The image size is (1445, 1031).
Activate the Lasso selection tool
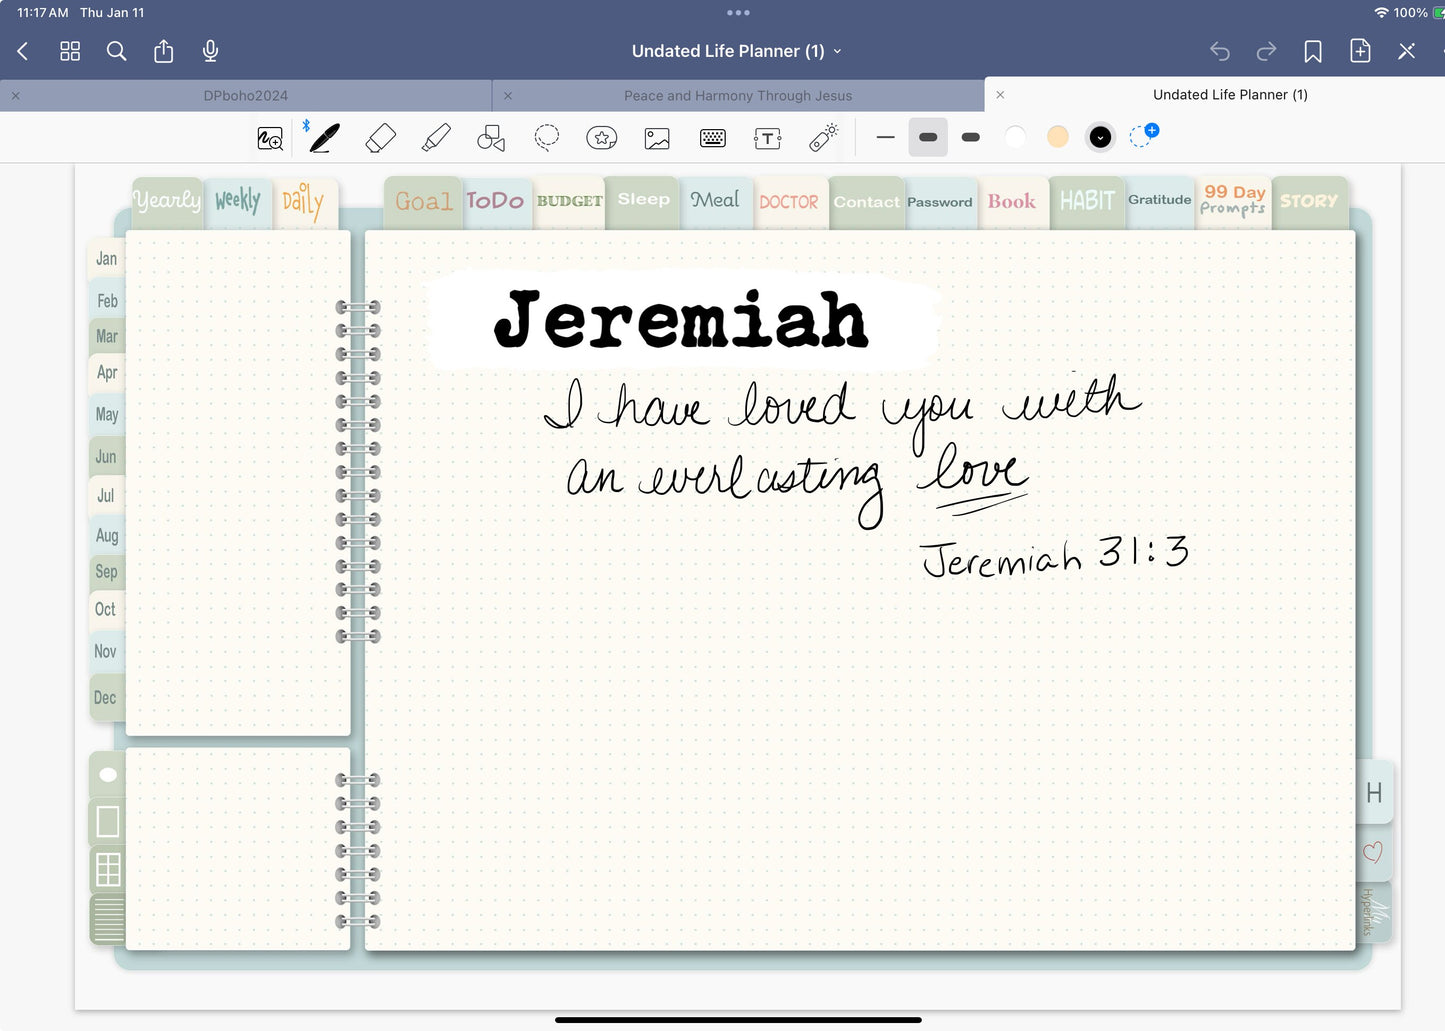[x=546, y=137]
